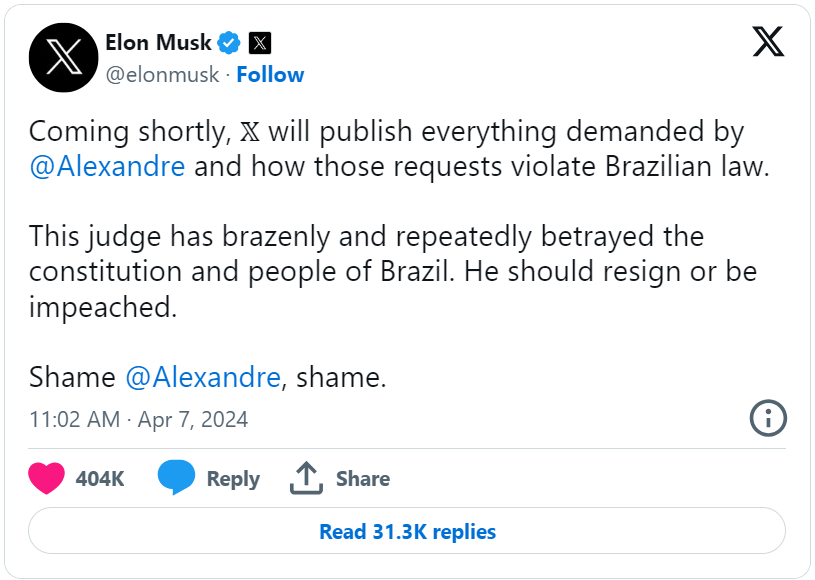This screenshot has height=580, width=815.
Task: Open the Elon Musk display name
Action: [159, 43]
